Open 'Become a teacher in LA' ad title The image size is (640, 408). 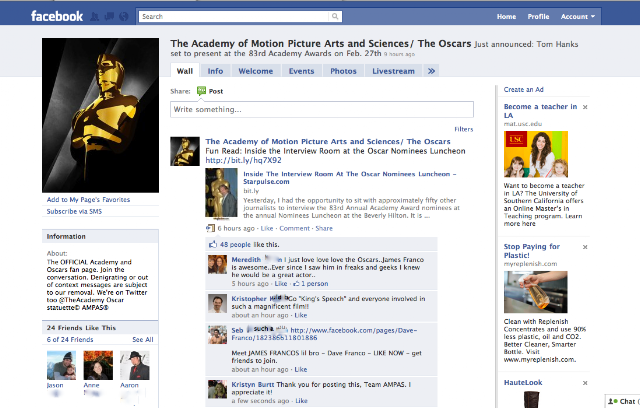point(540,111)
